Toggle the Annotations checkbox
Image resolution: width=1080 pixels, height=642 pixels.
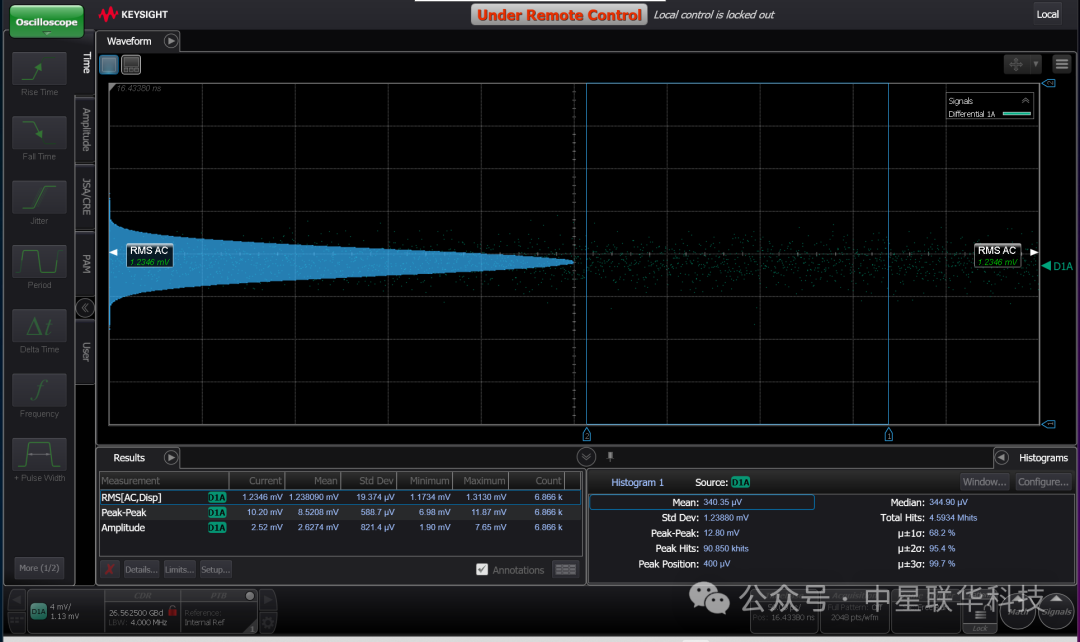pyautogui.click(x=482, y=569)
